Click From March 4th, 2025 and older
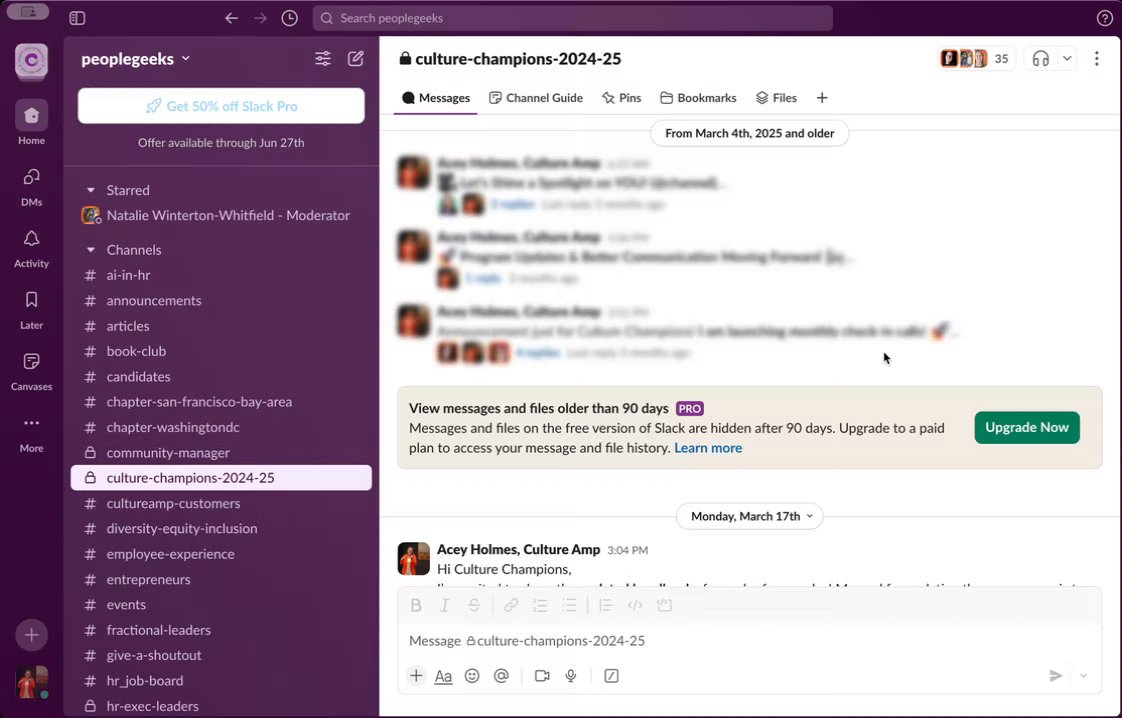The width and height of the screenshot is (1122, 718). [x=749, y=133]
